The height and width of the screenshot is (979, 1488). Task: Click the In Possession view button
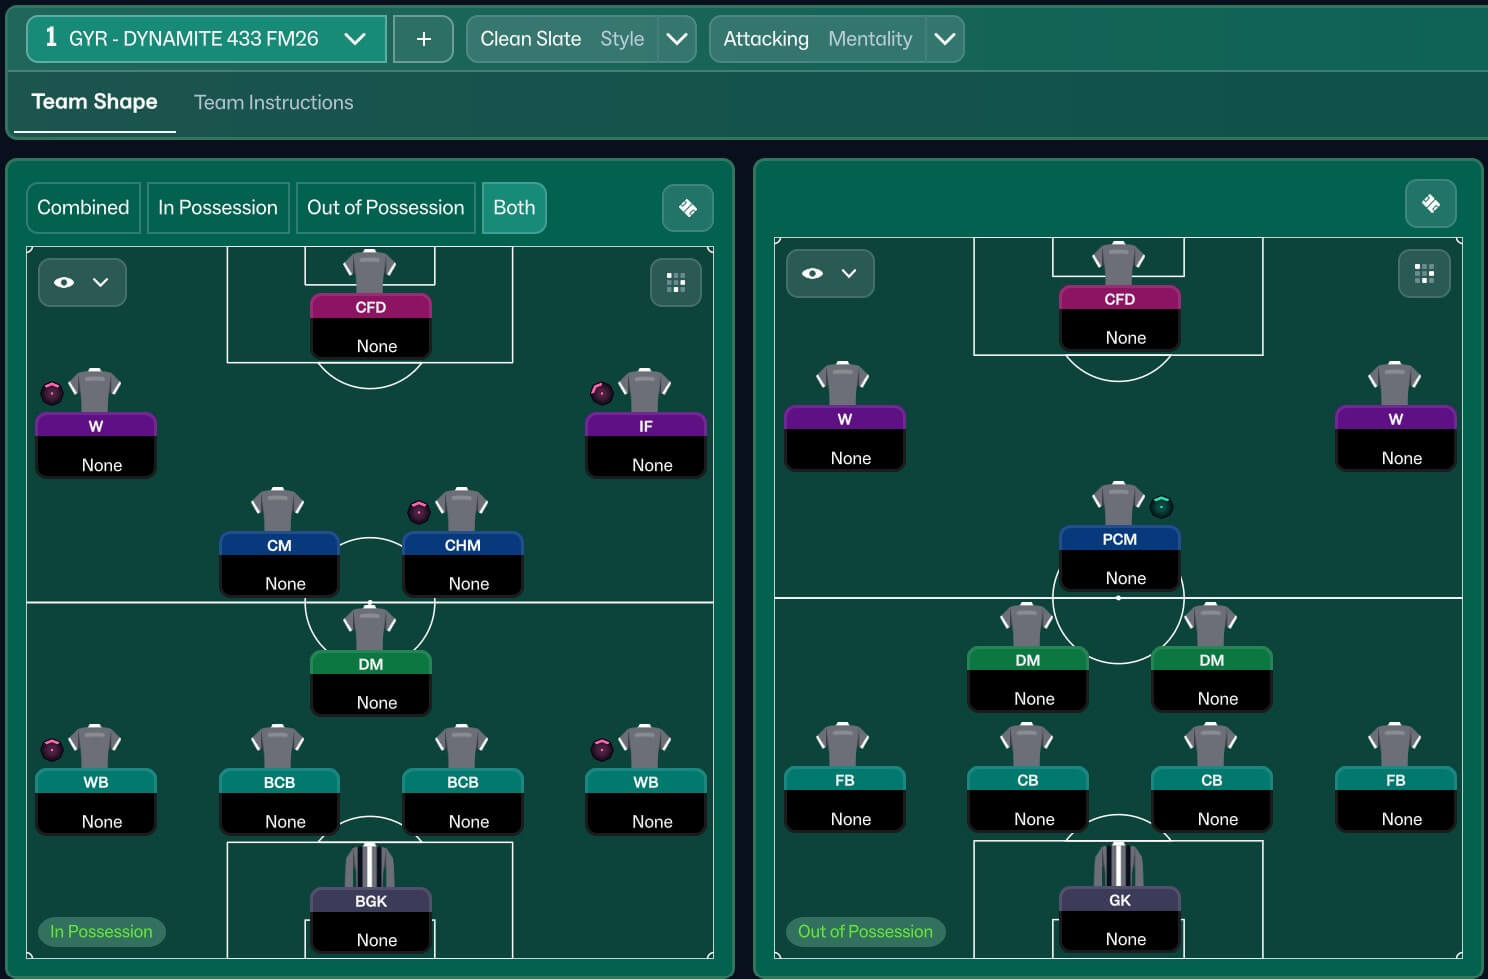[218, 208]
